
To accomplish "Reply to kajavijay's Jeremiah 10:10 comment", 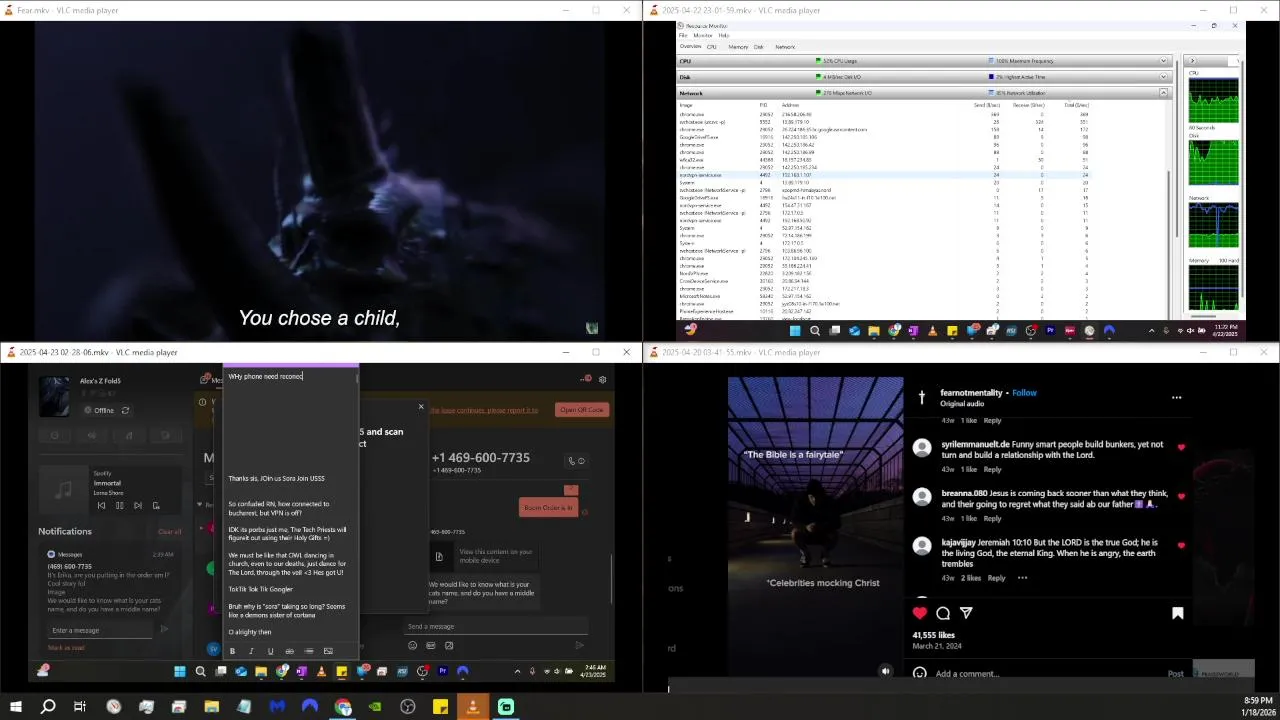I will [x=996, y=578].
